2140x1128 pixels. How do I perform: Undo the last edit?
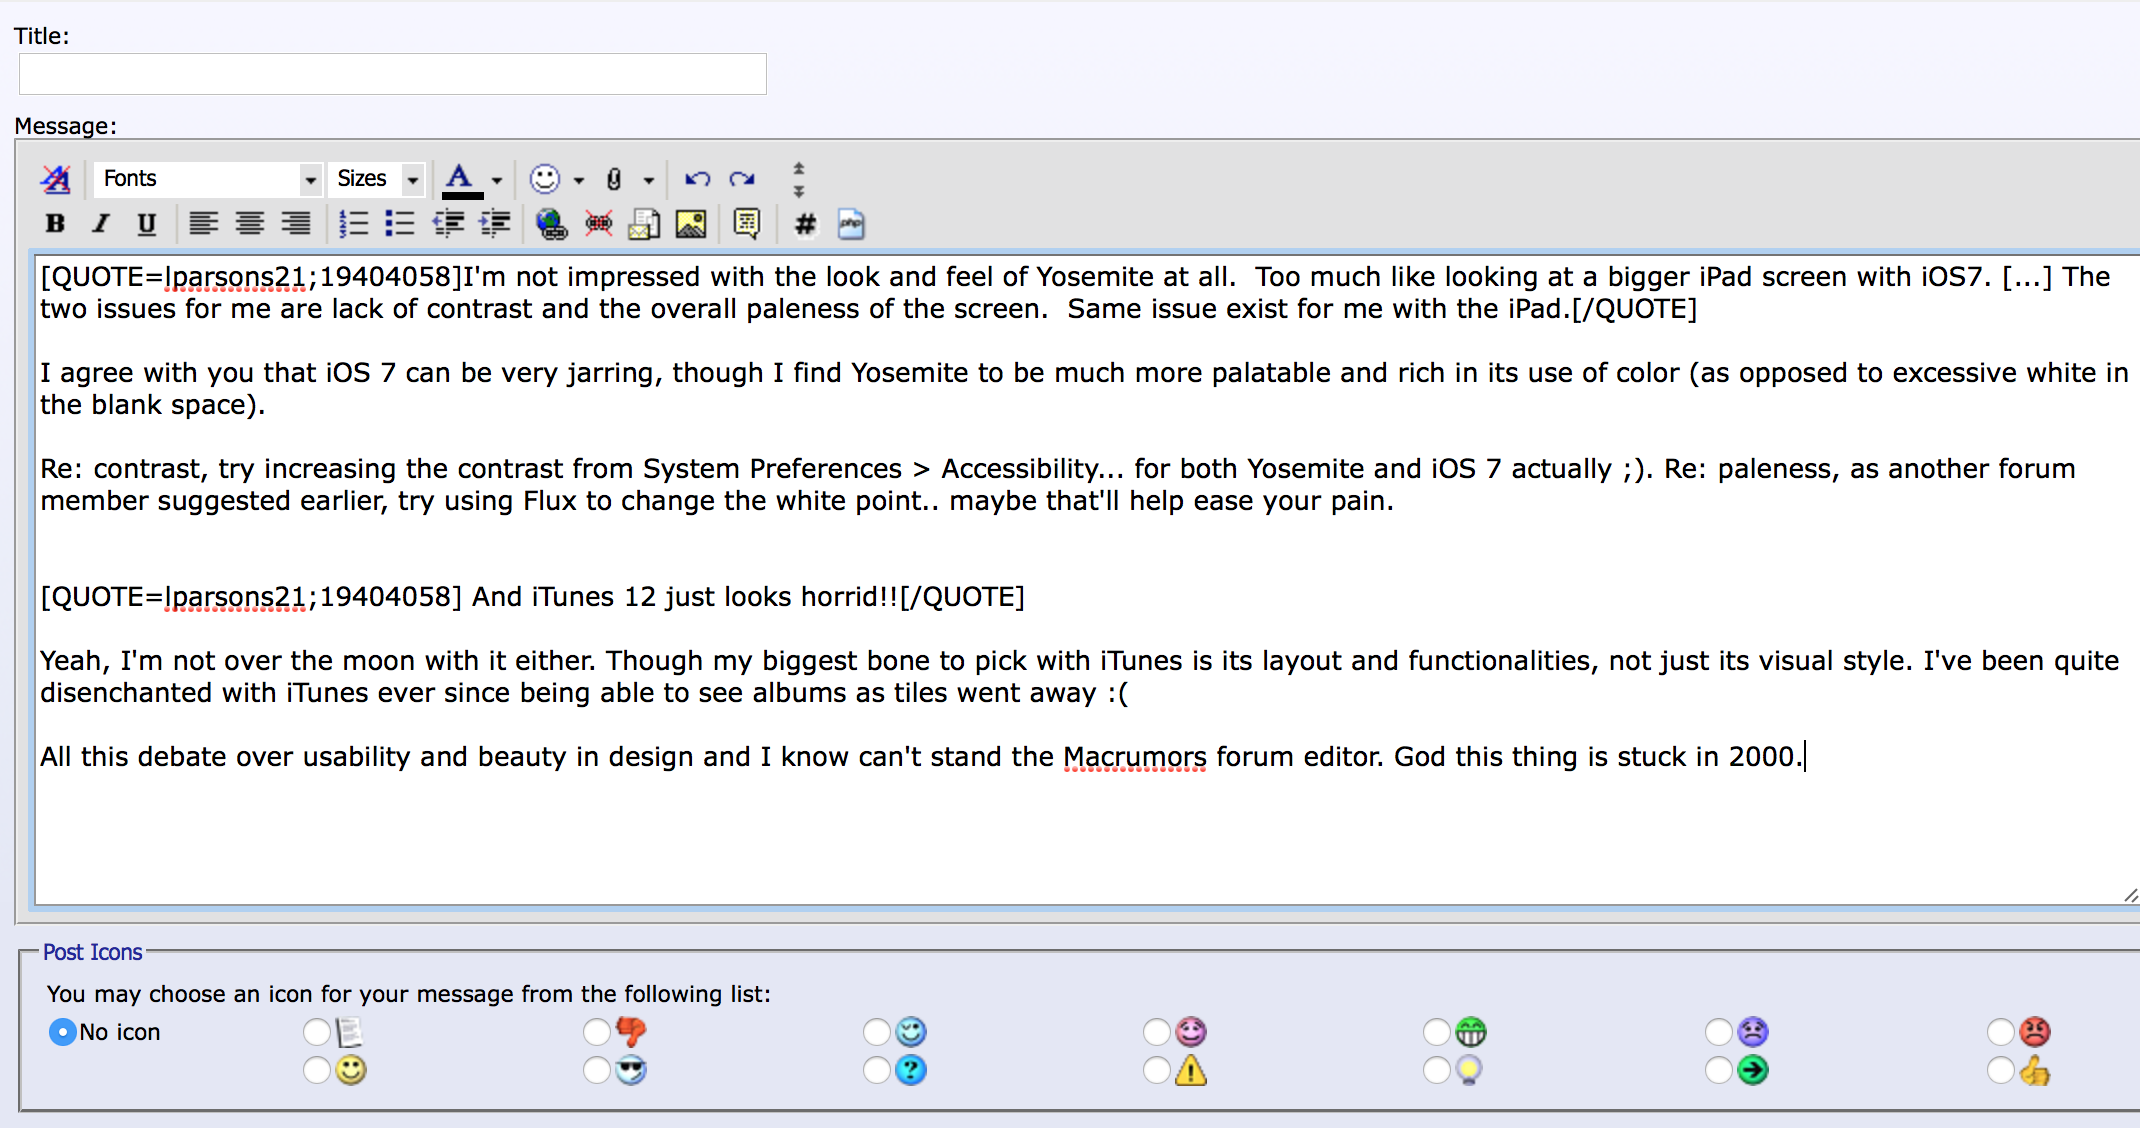(x=697, y=179)
